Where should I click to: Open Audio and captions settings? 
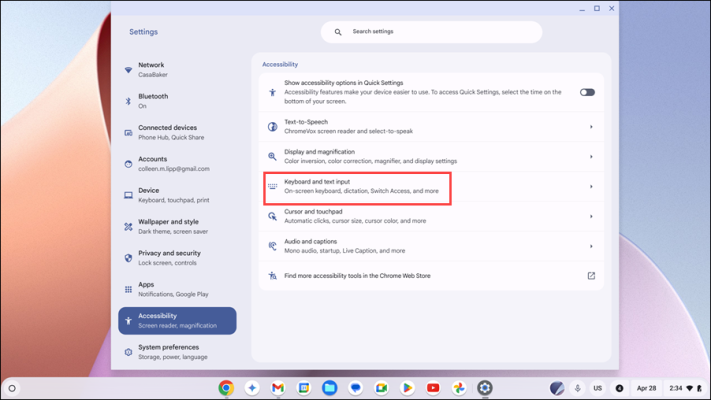[x=431, y=246]
